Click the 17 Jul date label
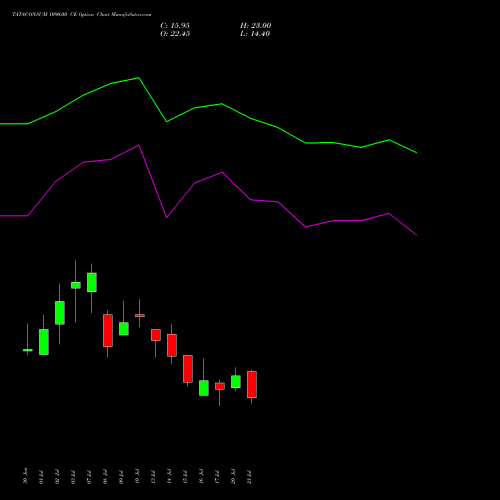The image size is (500, 500). click(x=217, y=477)
